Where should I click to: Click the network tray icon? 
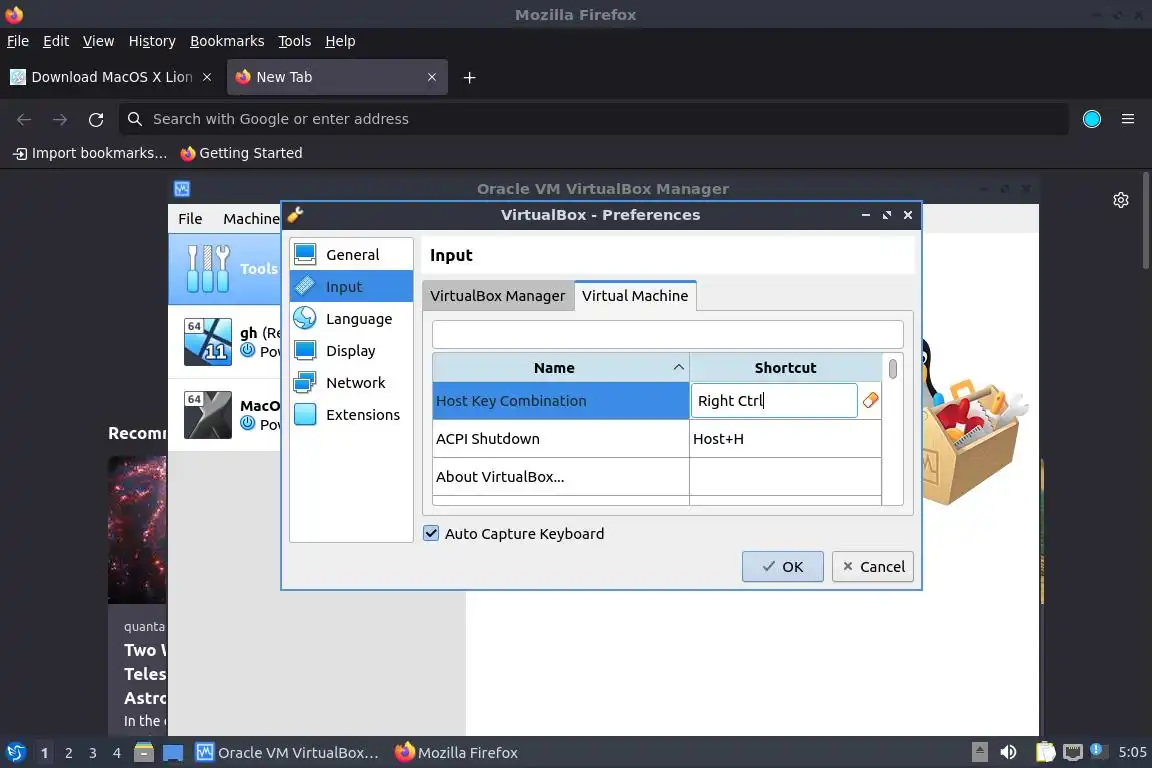(x=1073, y=752)
